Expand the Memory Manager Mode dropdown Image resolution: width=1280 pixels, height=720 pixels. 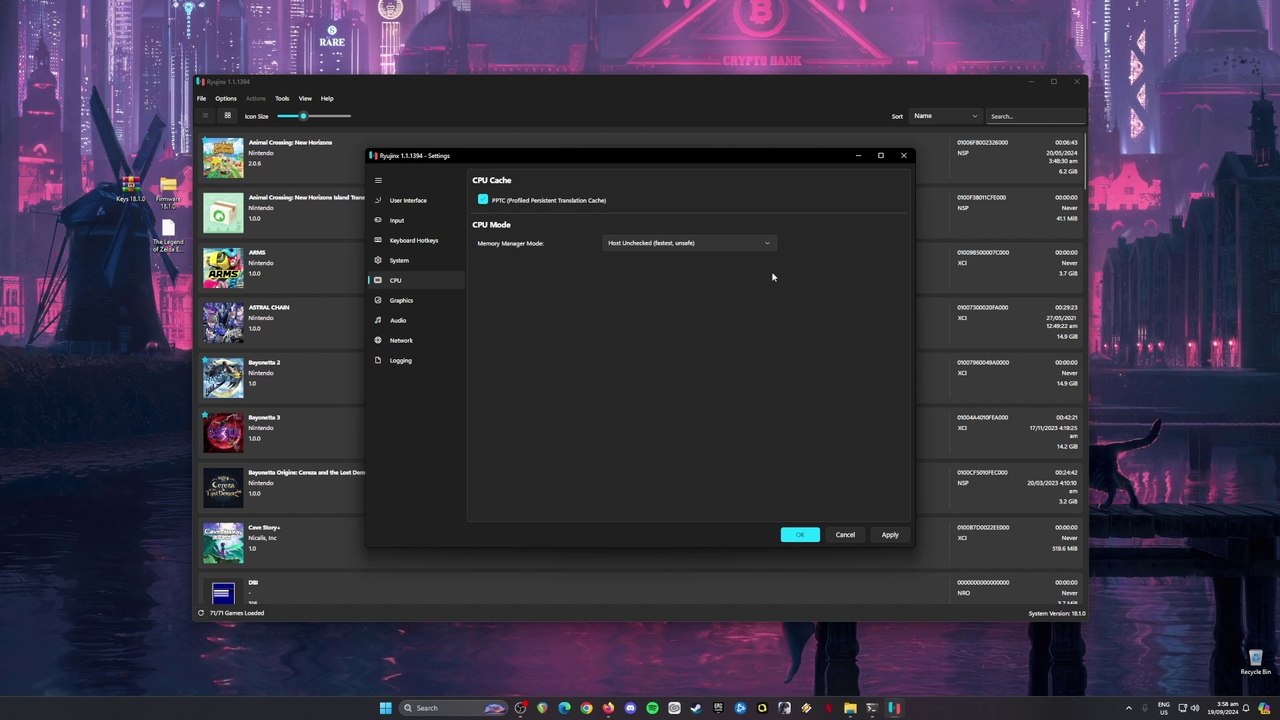click(x=689, y=243)
